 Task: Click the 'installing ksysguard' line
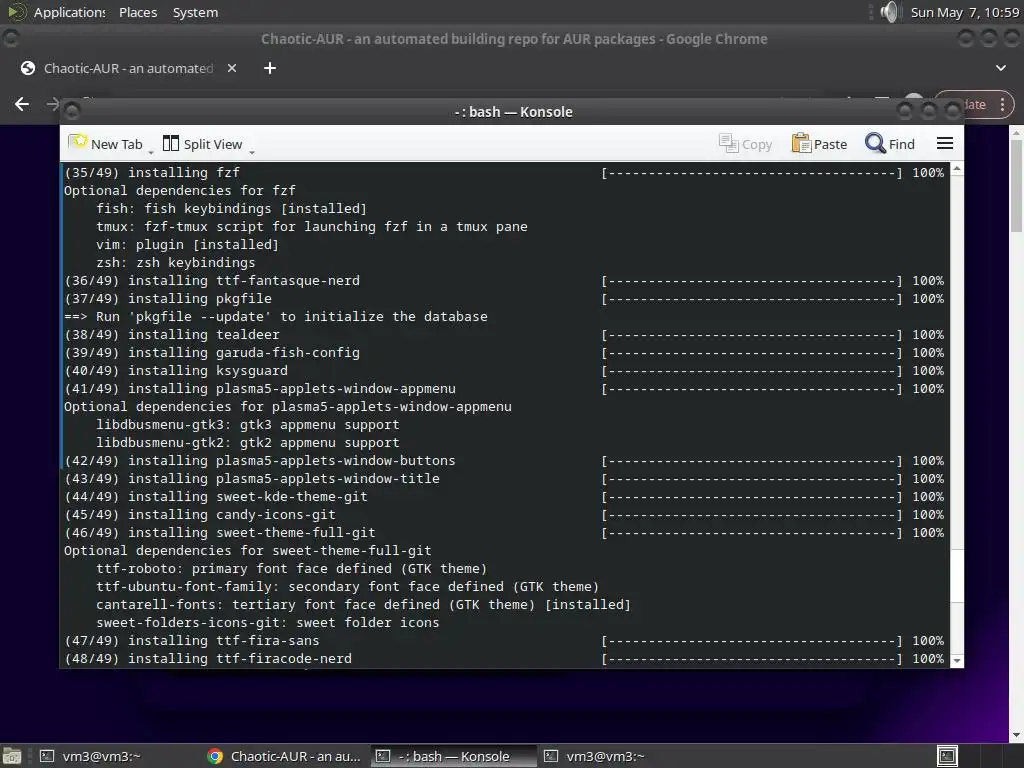click(176, 370)
